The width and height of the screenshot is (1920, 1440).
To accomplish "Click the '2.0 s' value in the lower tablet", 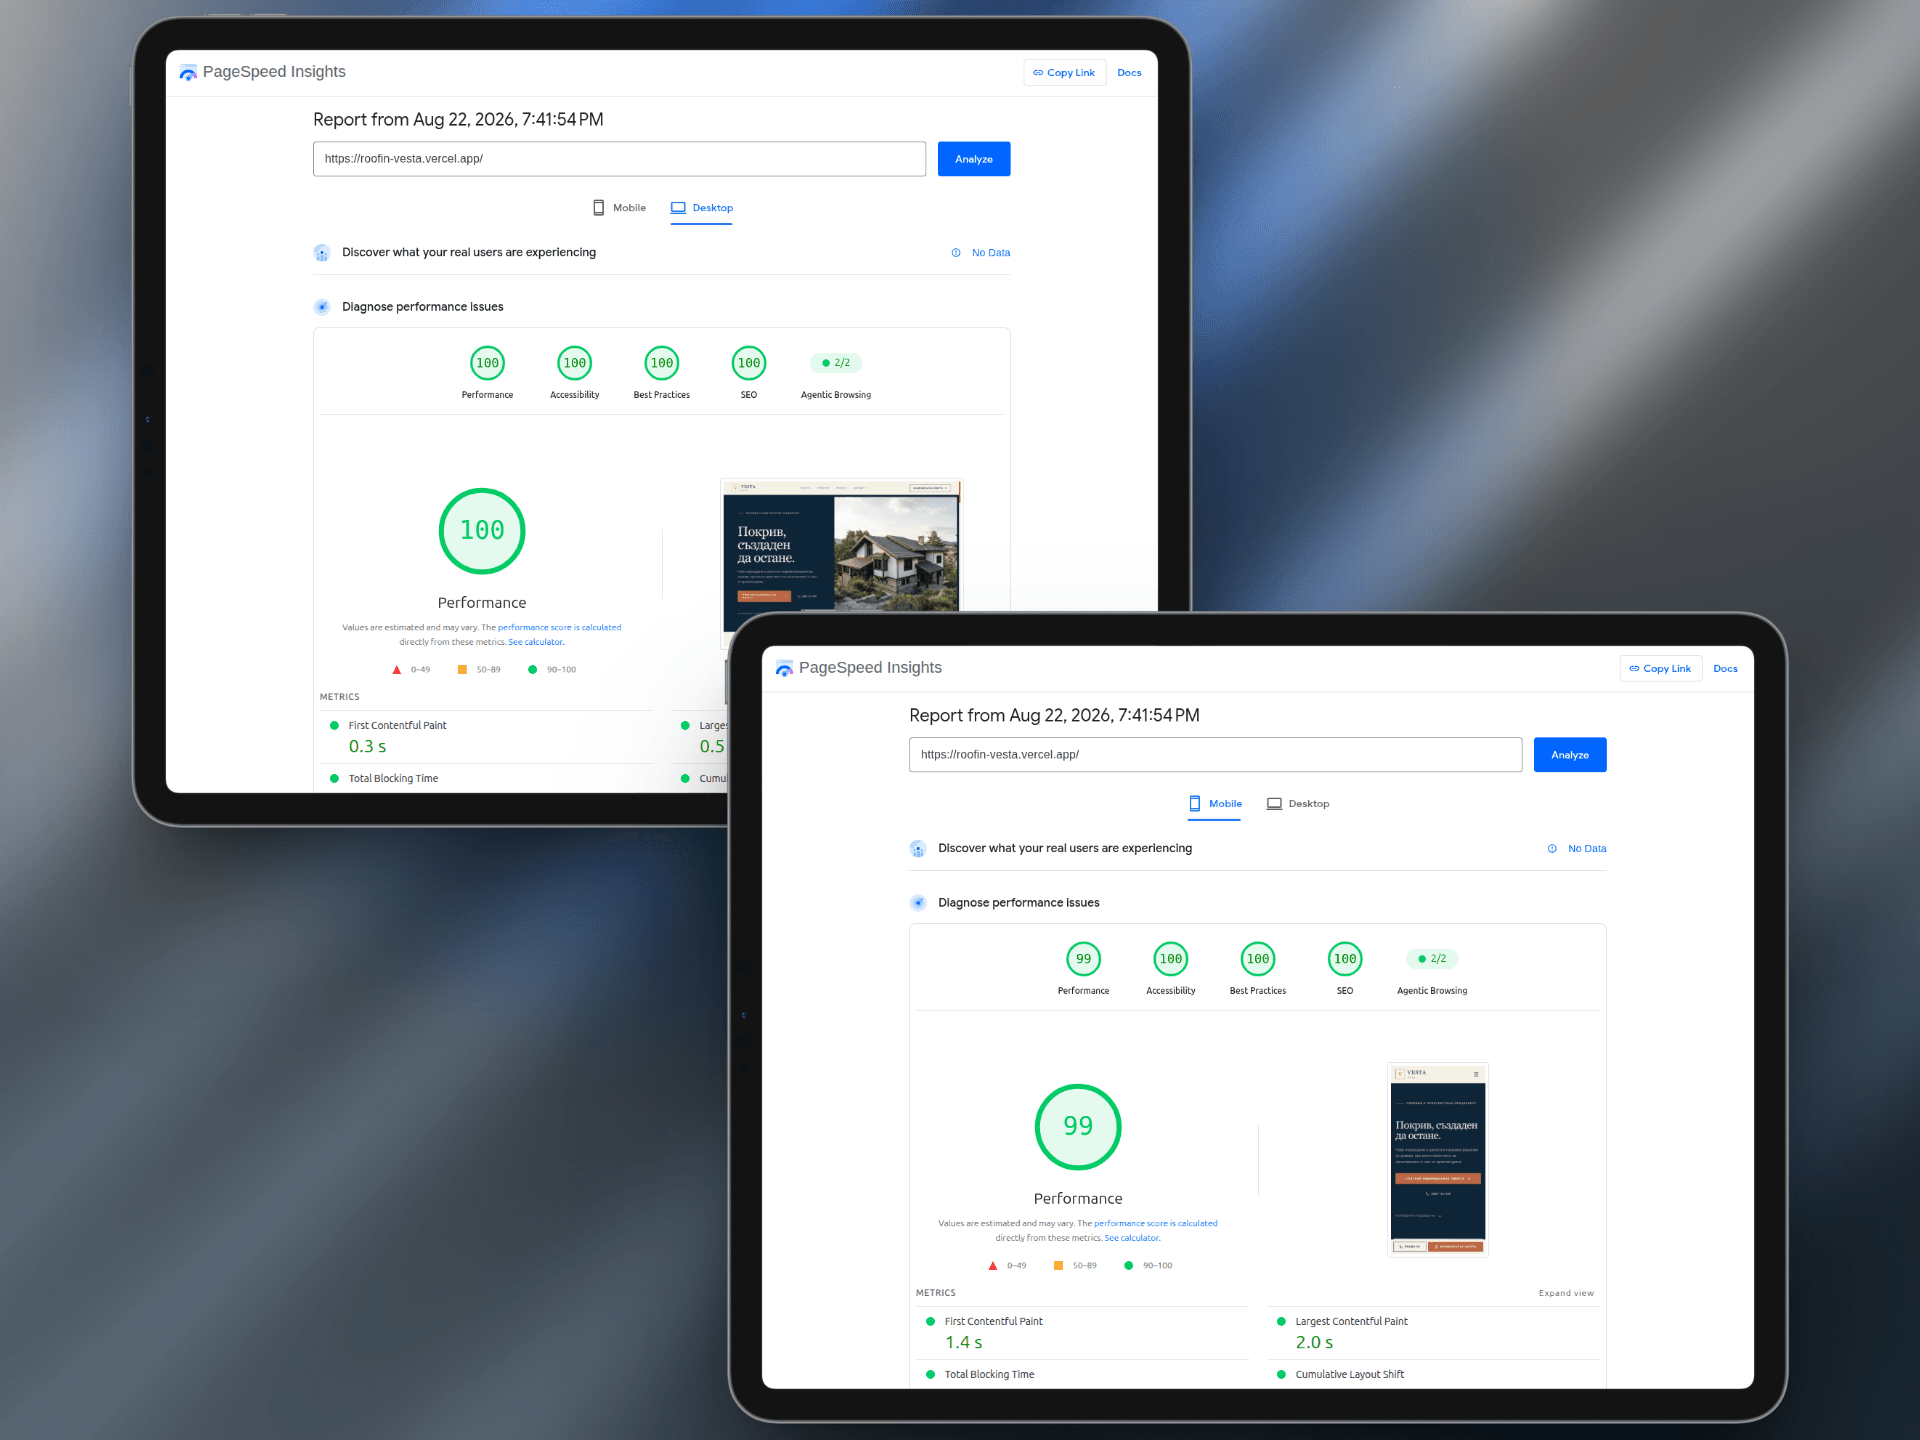I will tap(1314, 1343).
